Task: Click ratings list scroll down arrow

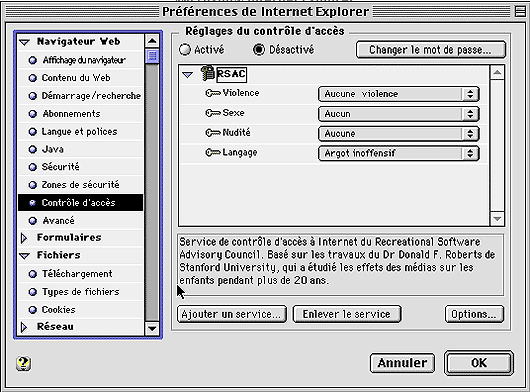Action: point(497,219)
